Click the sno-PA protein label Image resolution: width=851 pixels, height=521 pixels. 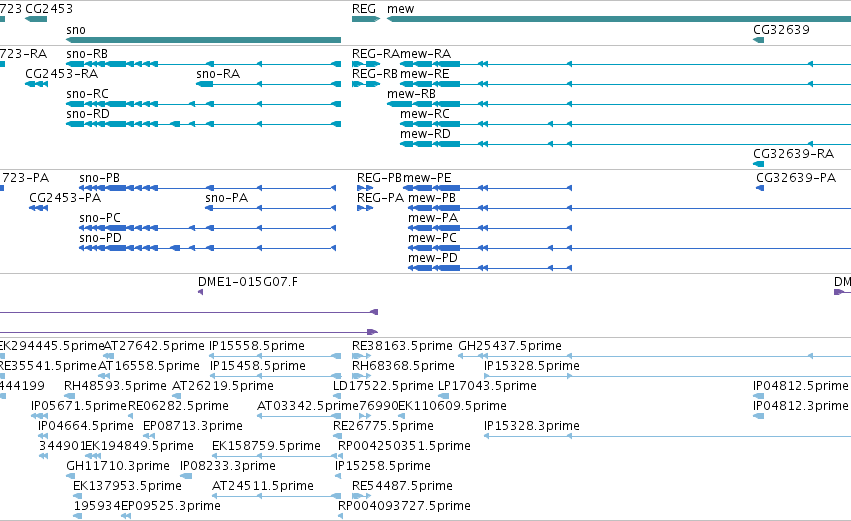226,198
